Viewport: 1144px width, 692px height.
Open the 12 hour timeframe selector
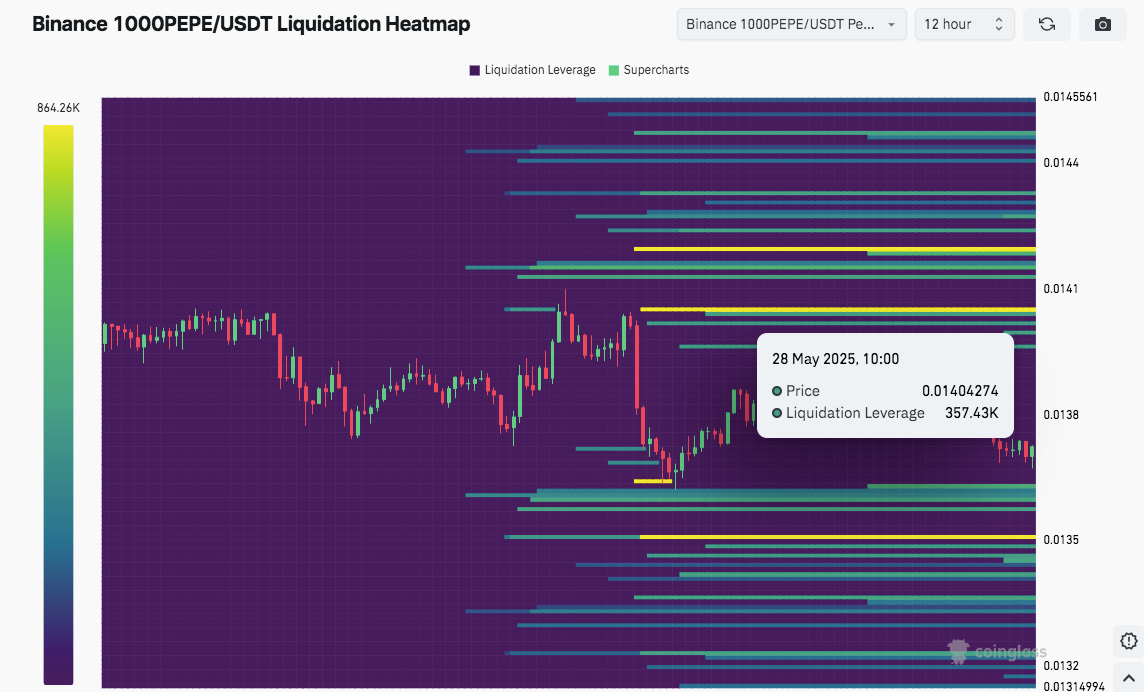965,24
